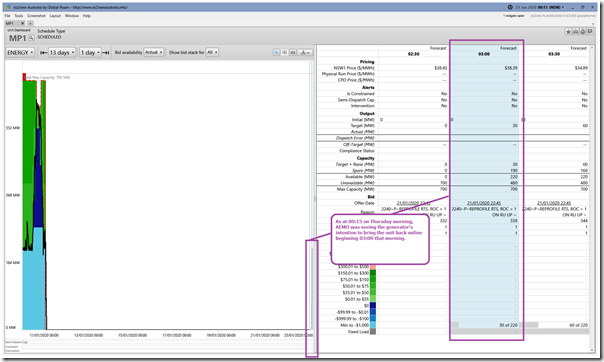Screen dimensions: 604x362
Task: Click the table scroll-up arrow
Action: click(592, 47)
